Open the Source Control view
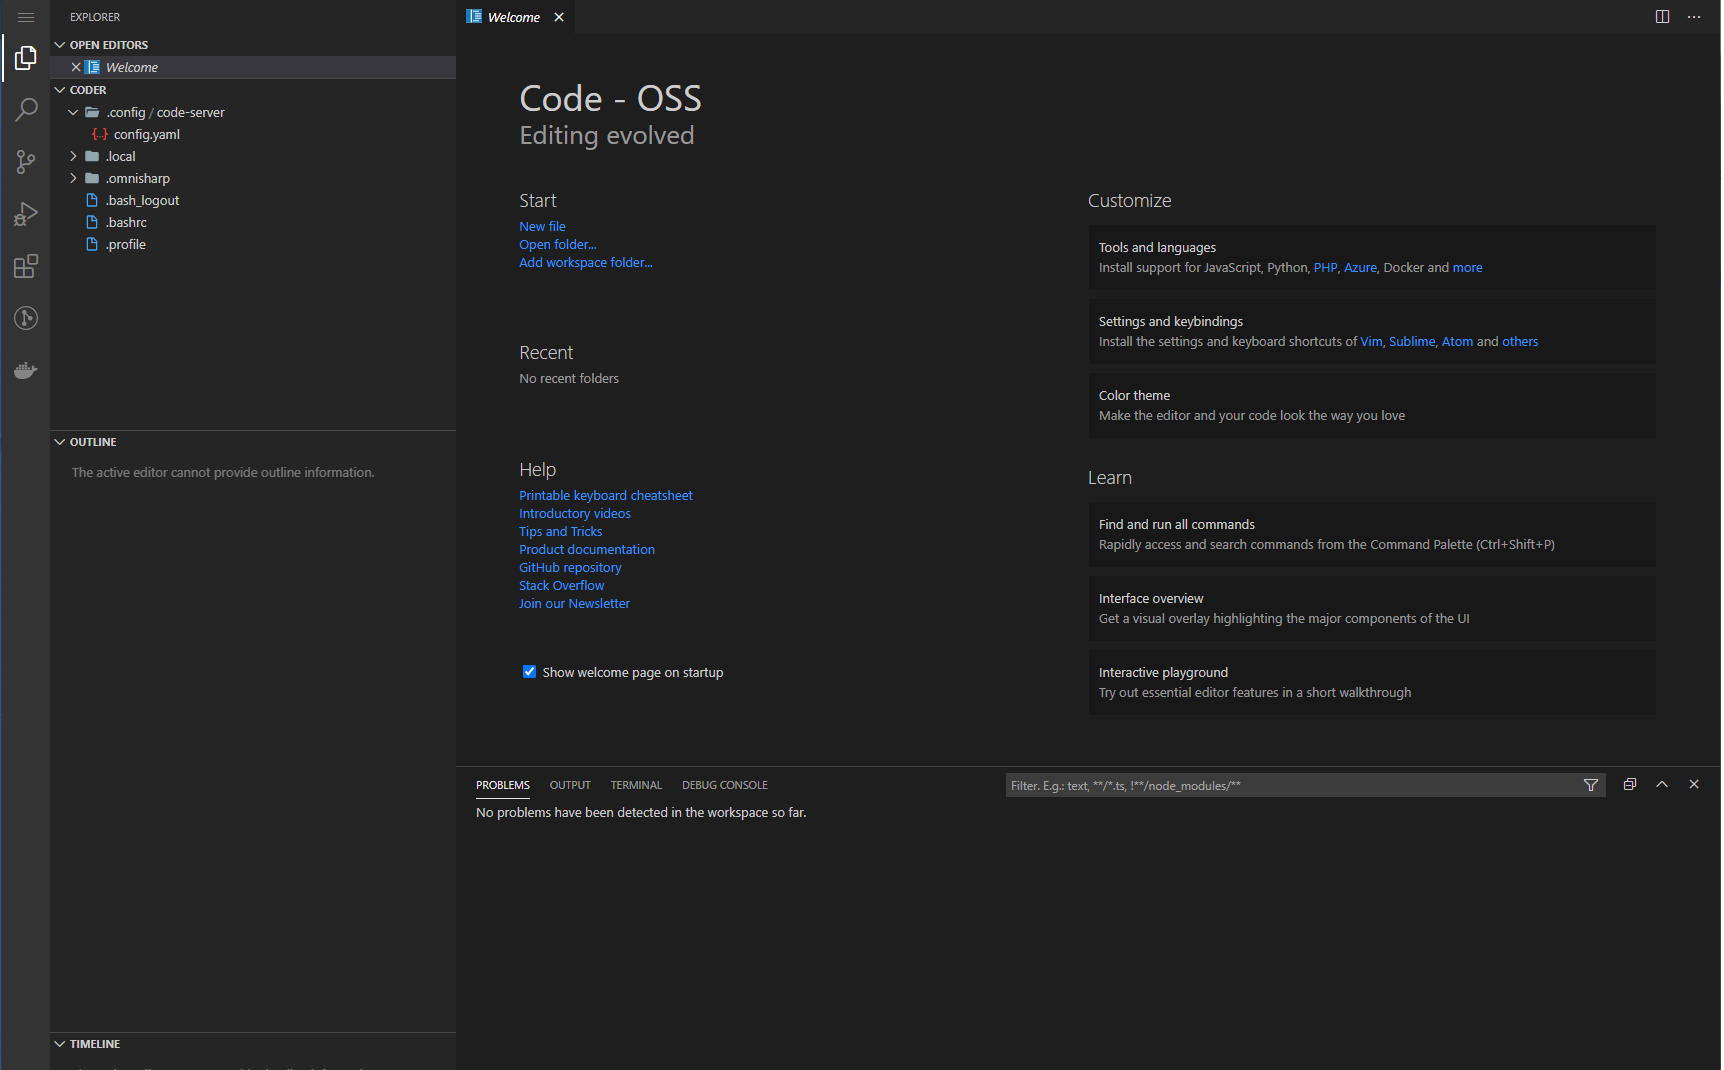 tap(26, 162)
